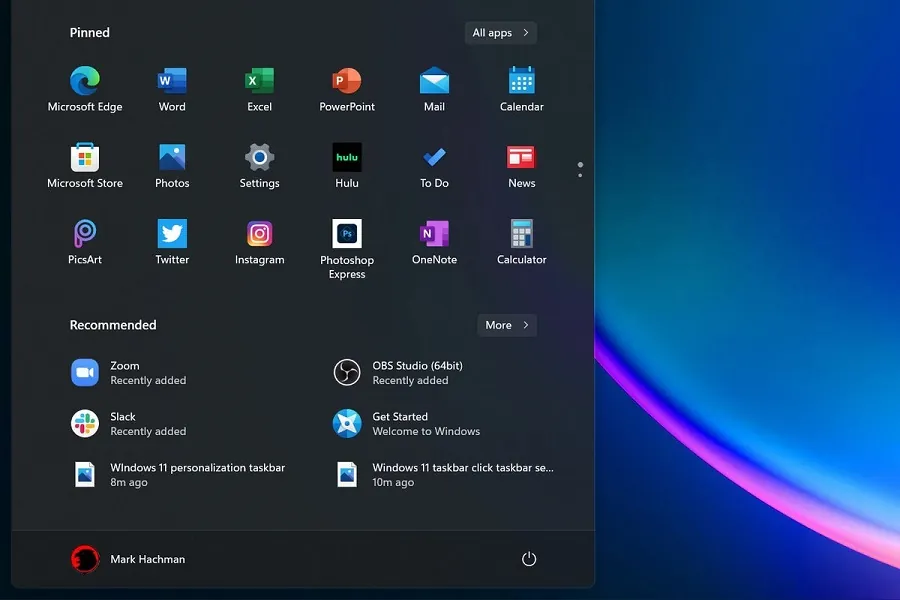Open recently added Zoom
Screen dimensions: 900x600
click(129, 373)
